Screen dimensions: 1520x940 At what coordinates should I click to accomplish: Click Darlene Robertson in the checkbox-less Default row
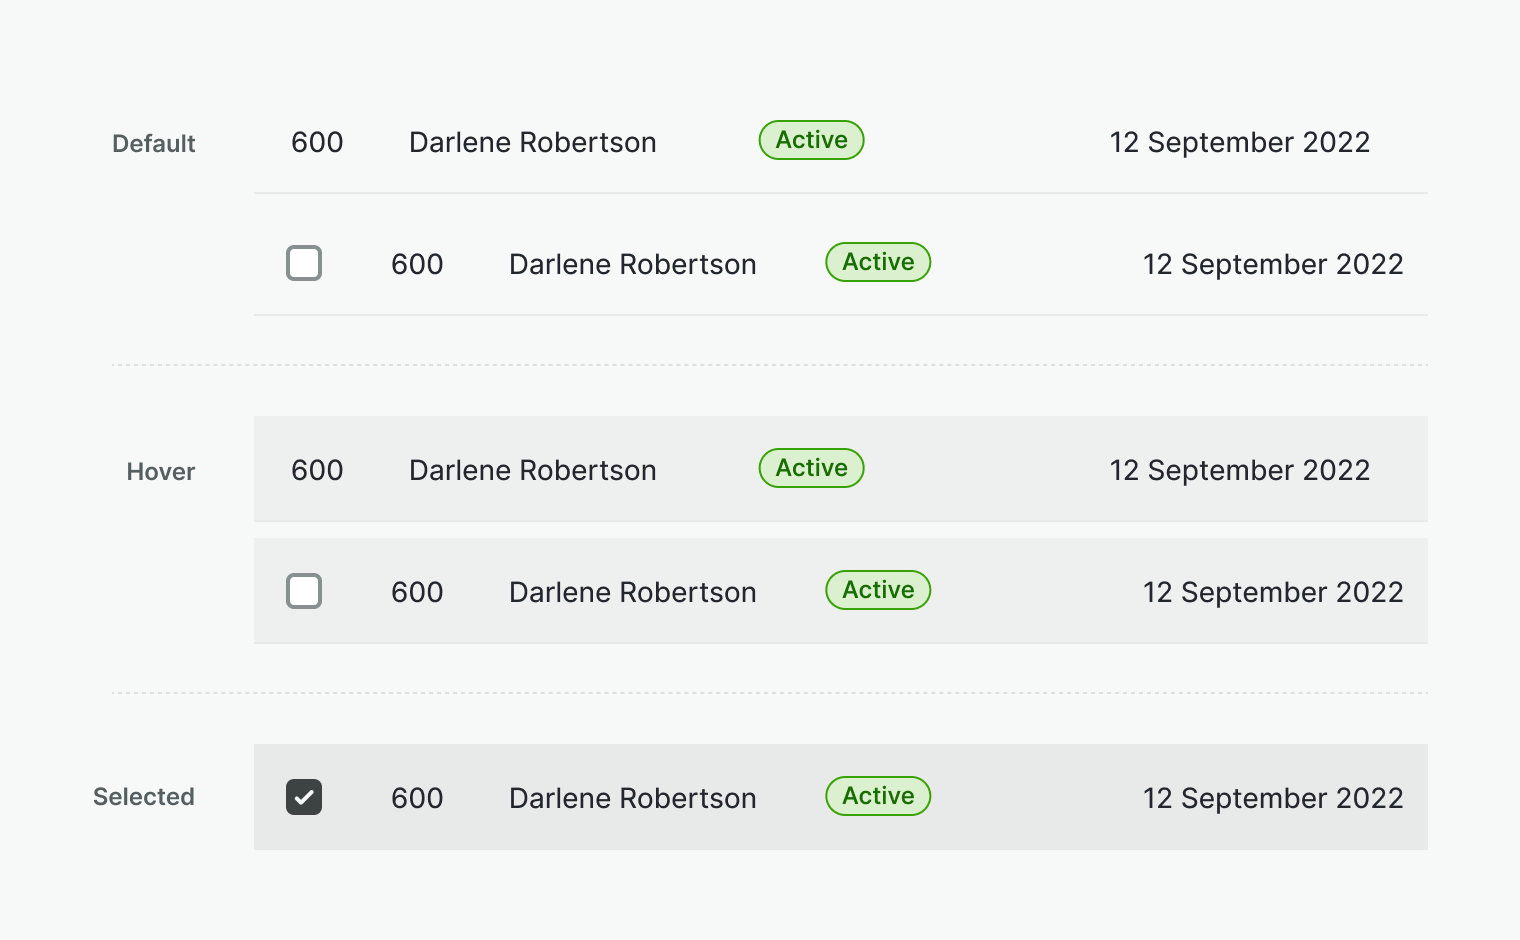532,142
